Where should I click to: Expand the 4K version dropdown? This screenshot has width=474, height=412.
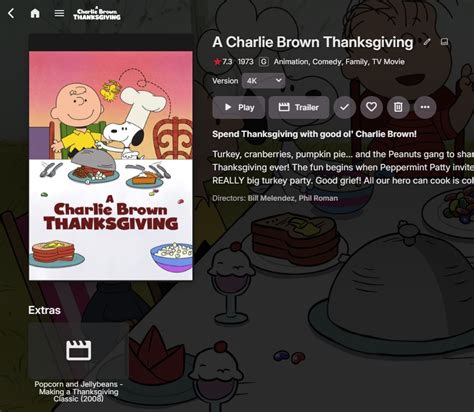click(x=263, y=81)
